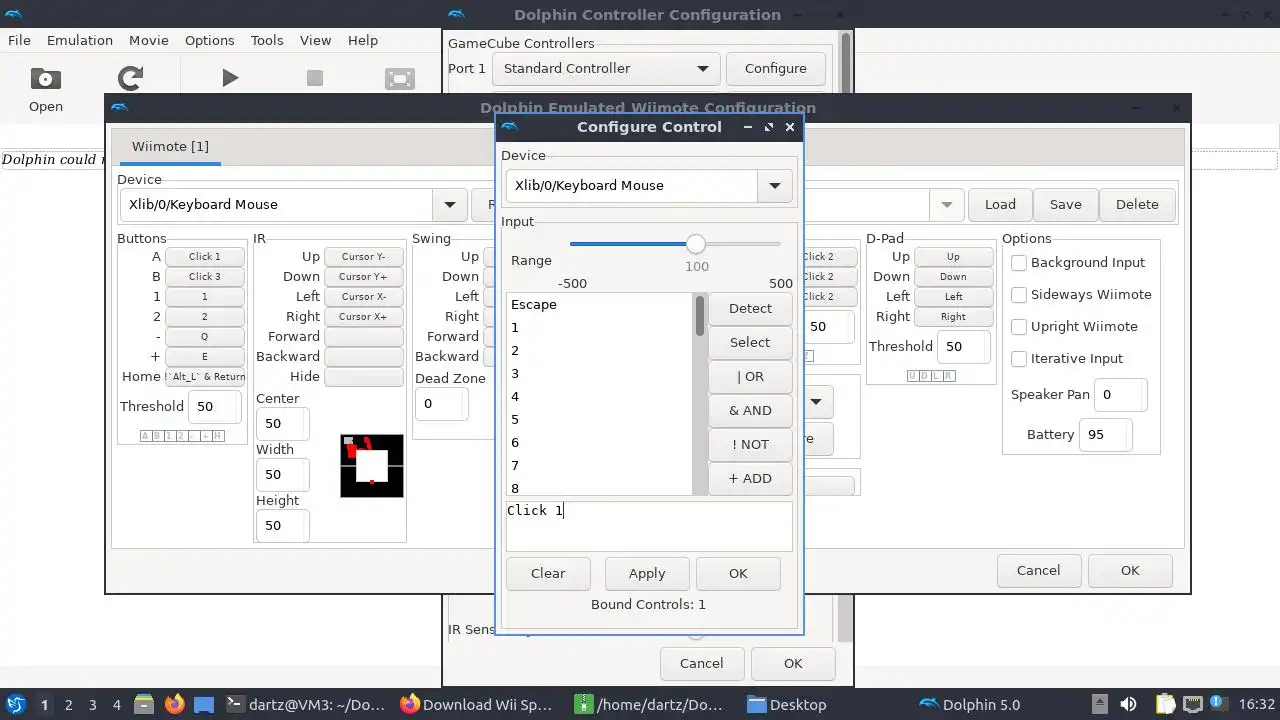Image resolution: width=1280 pixels, height=720 pixels.
Task: Click the + ADD operator button
Action: click(750, 478)
